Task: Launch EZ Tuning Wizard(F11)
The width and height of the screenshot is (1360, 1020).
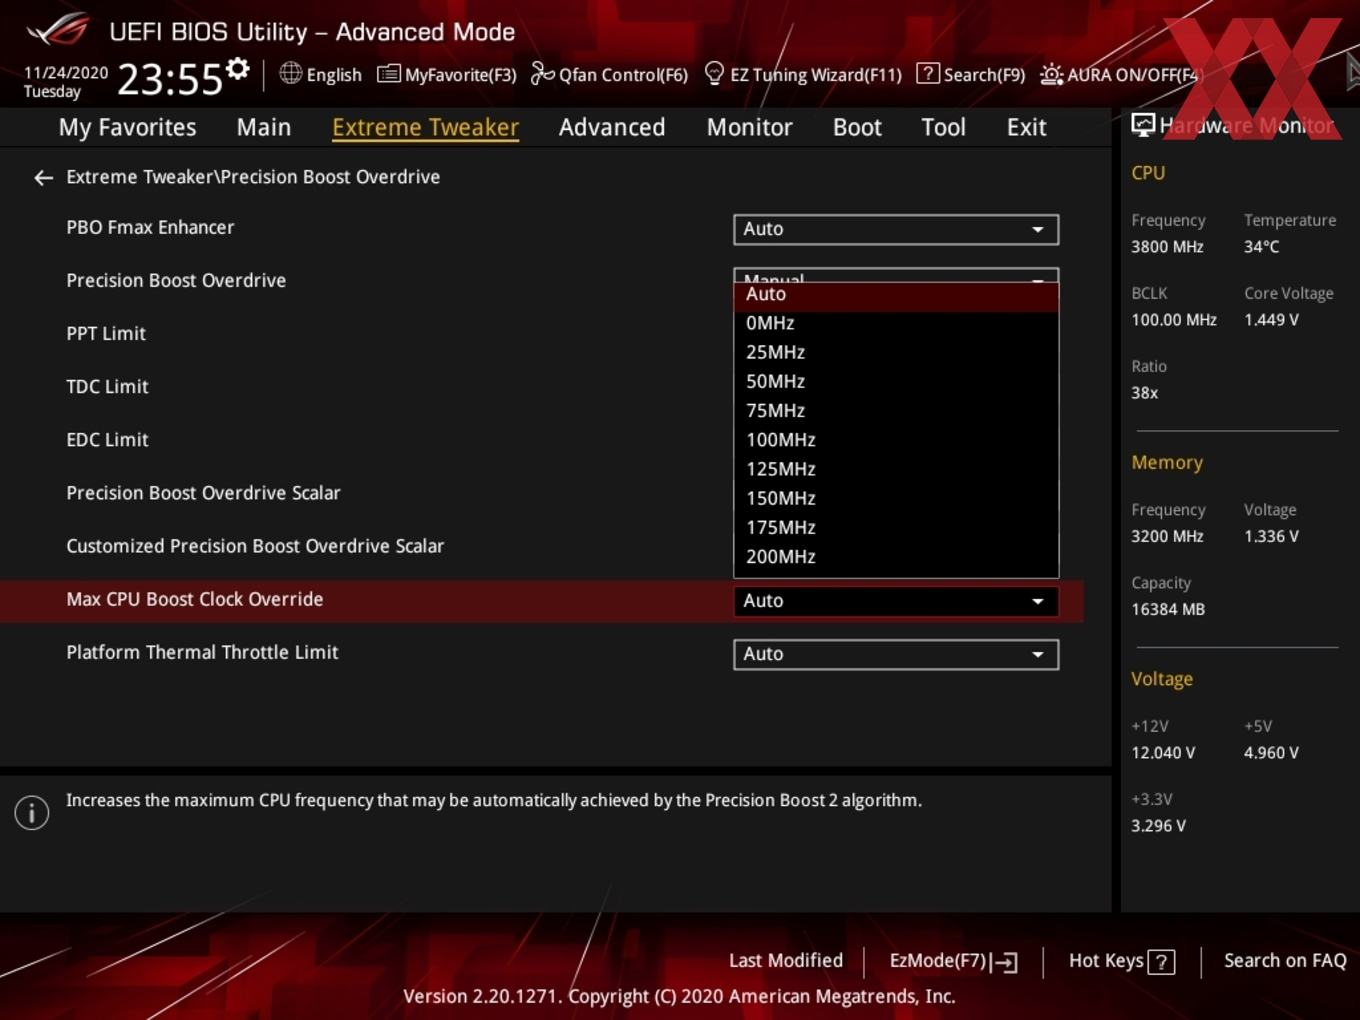Action: click(803, 74)
